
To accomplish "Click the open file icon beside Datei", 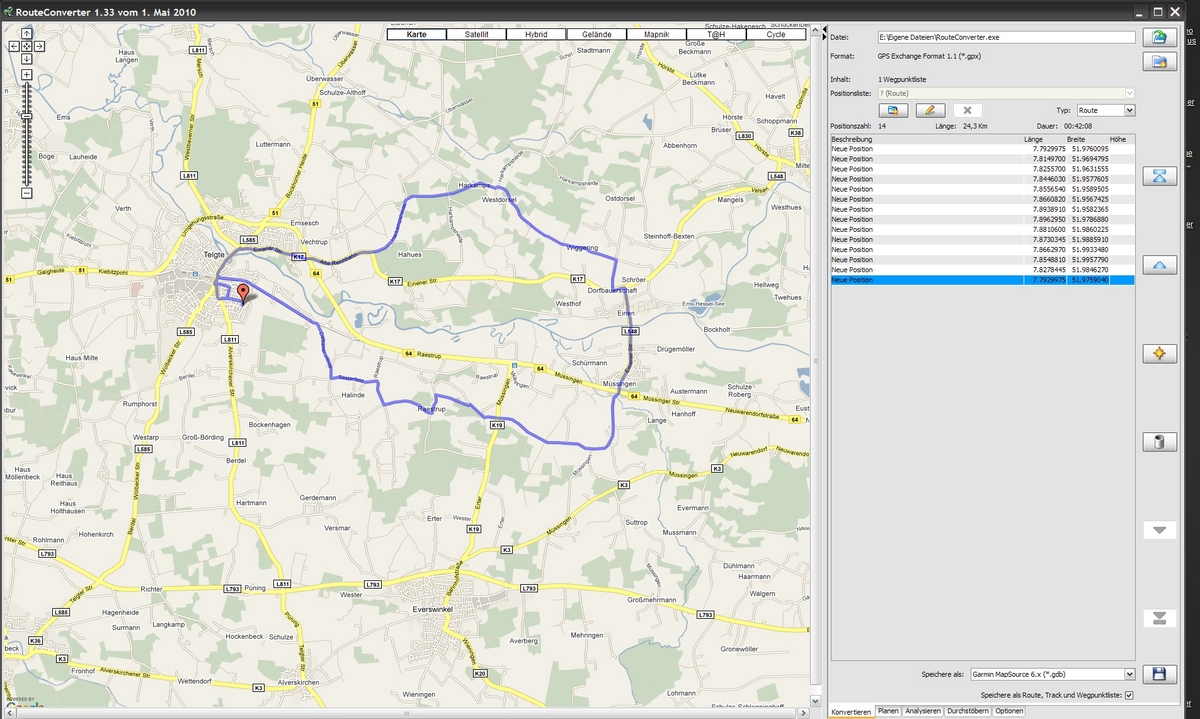I will tap(1159, 37).
